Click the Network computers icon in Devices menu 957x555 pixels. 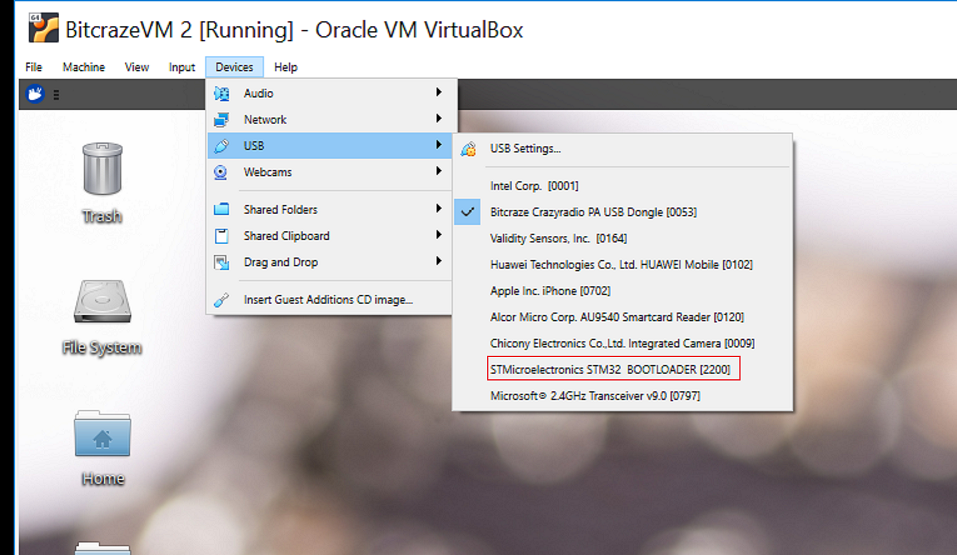[222, 120]
